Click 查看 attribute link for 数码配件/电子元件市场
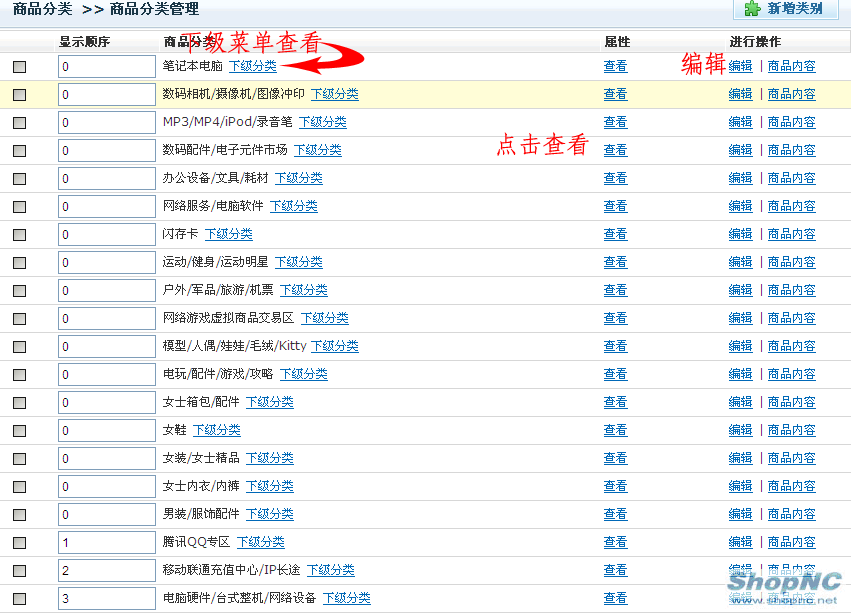The height and width of the screenshot is (615, 851). click(615, 150)
